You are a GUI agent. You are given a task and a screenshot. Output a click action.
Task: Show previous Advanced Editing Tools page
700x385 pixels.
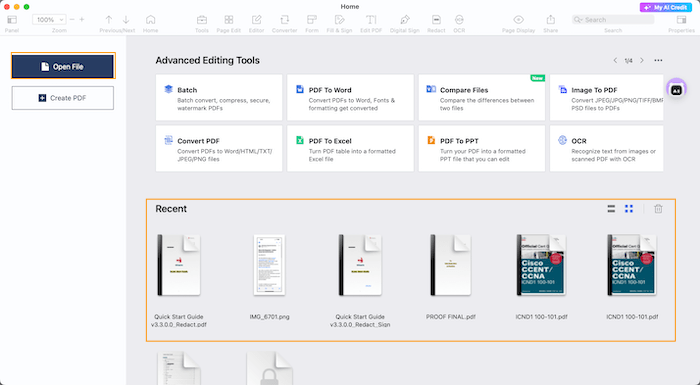615,60
